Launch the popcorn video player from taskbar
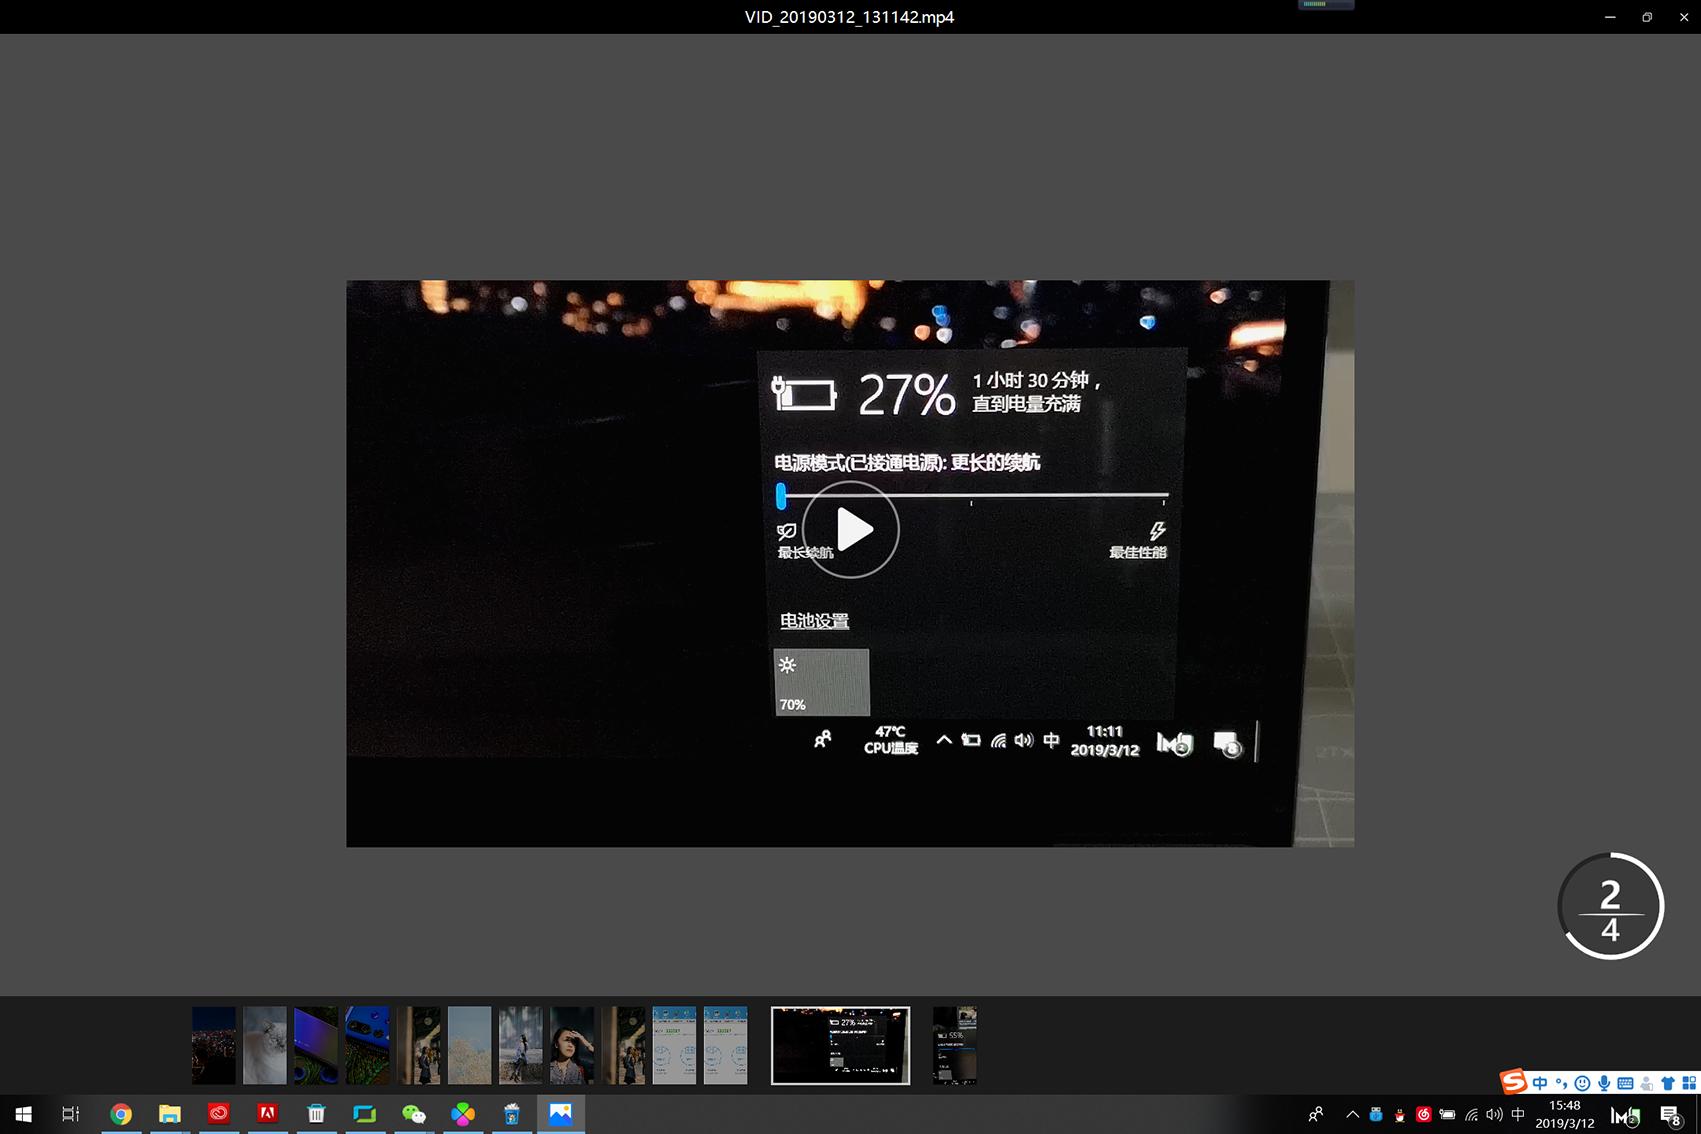The width and height of the screenshot is (1701, 1134). [512, 1113]
